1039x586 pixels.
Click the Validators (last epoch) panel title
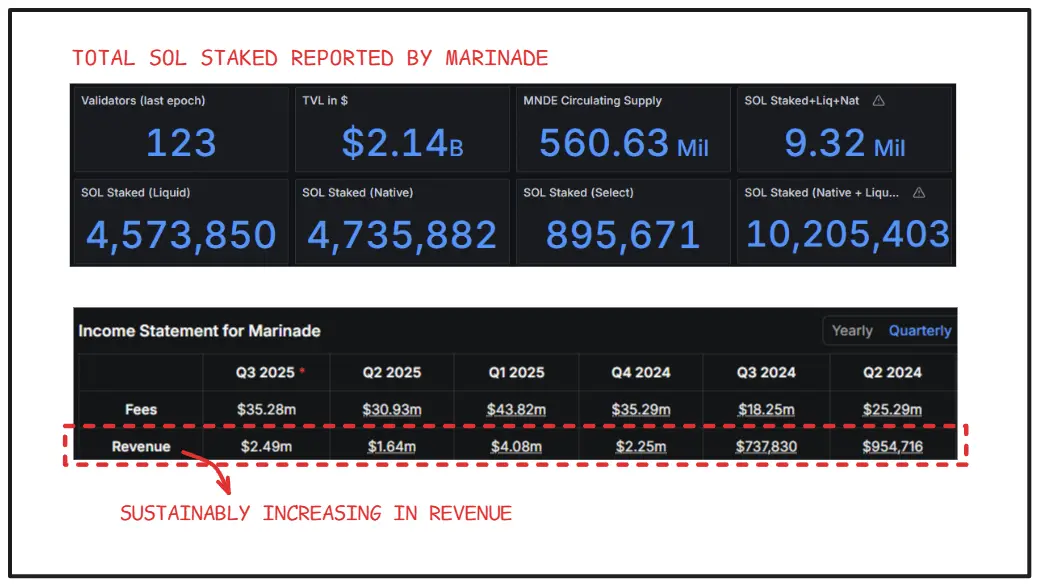143,101
